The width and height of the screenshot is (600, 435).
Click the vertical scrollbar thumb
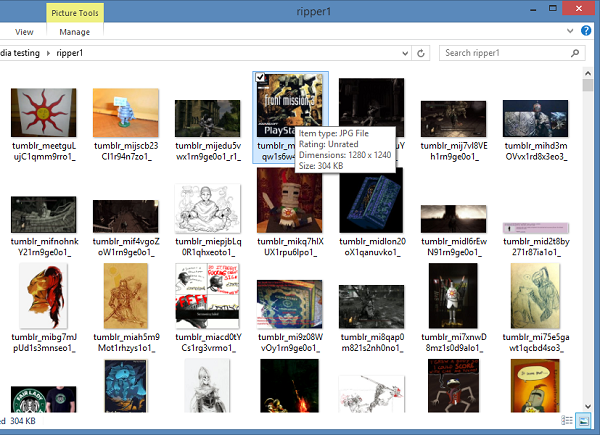[x=588, y=85]
